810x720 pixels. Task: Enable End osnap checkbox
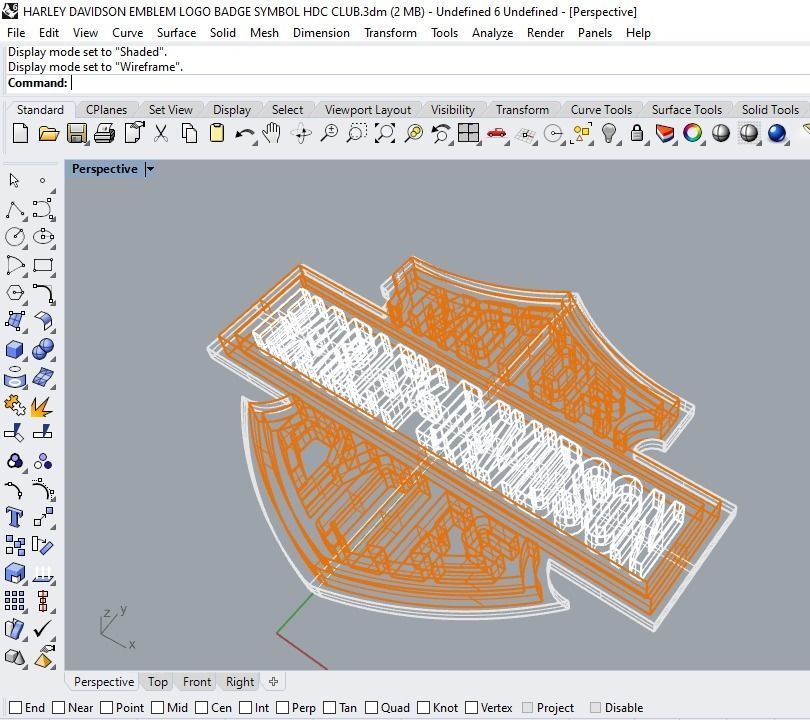coord(16,707)
